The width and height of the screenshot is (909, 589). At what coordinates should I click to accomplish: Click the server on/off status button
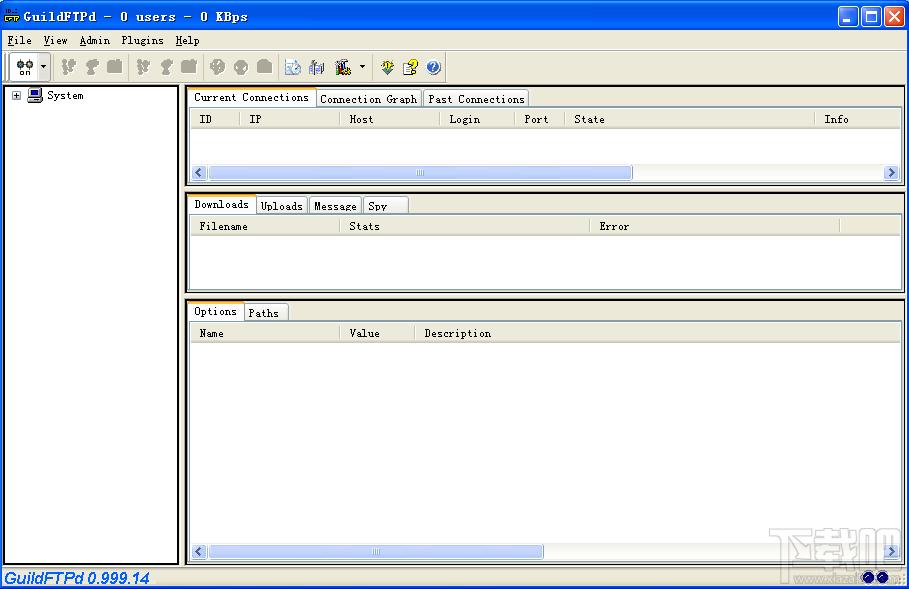pyautogui.click(x=24, y=67)
